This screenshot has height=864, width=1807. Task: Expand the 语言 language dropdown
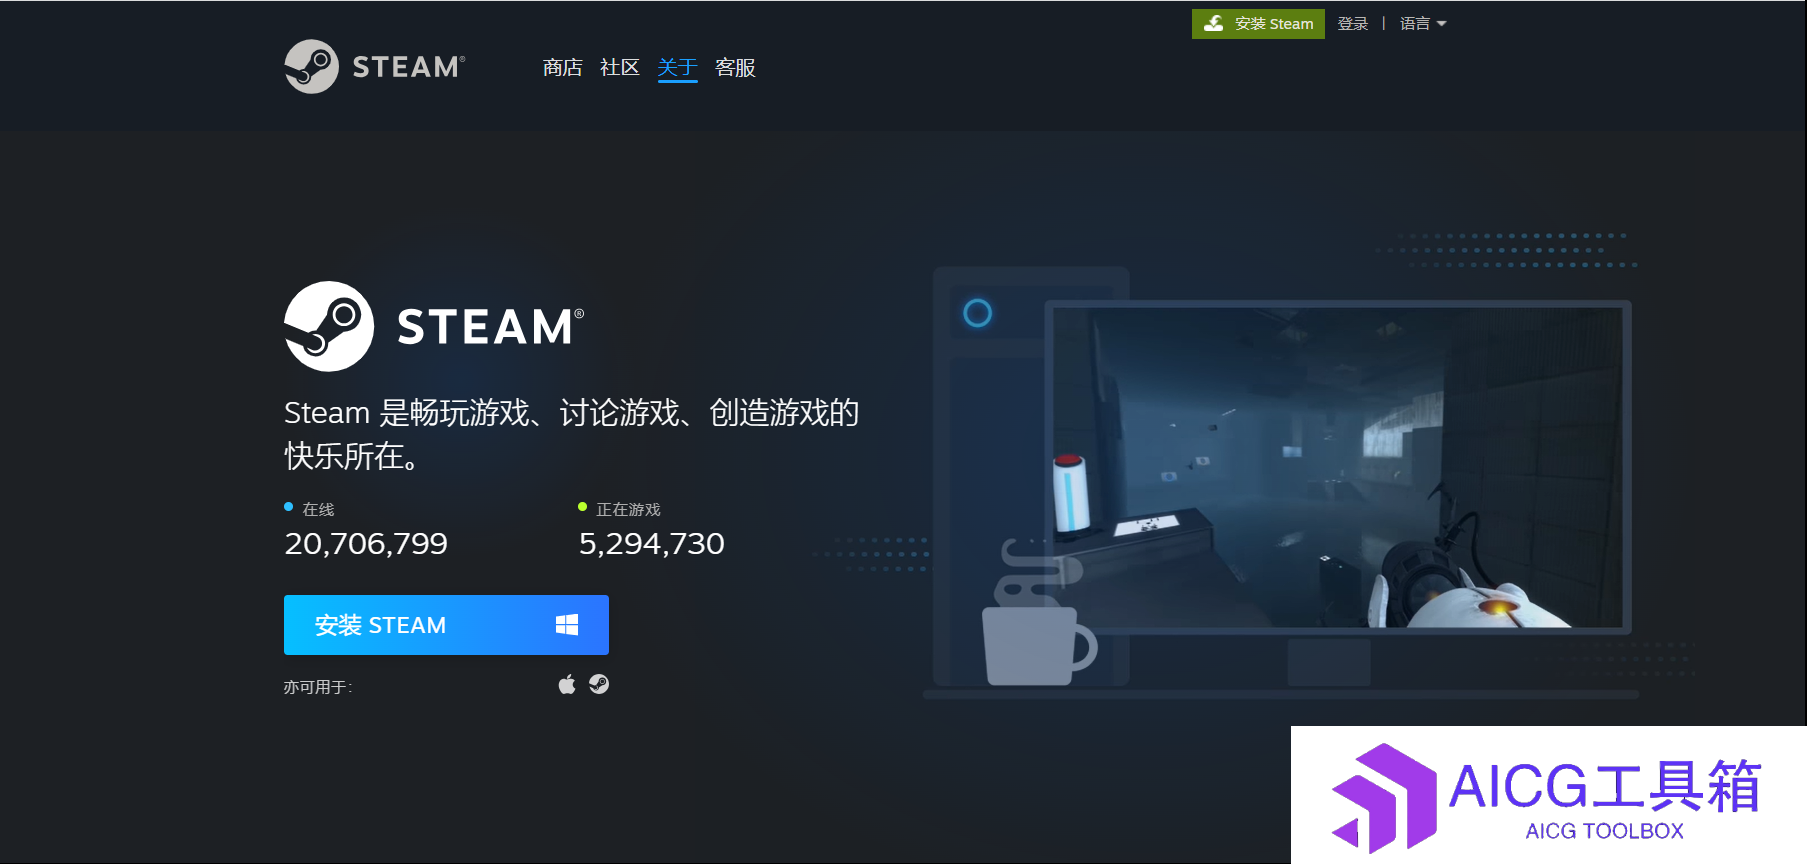pyautogui.click(x=1422, y=24)
